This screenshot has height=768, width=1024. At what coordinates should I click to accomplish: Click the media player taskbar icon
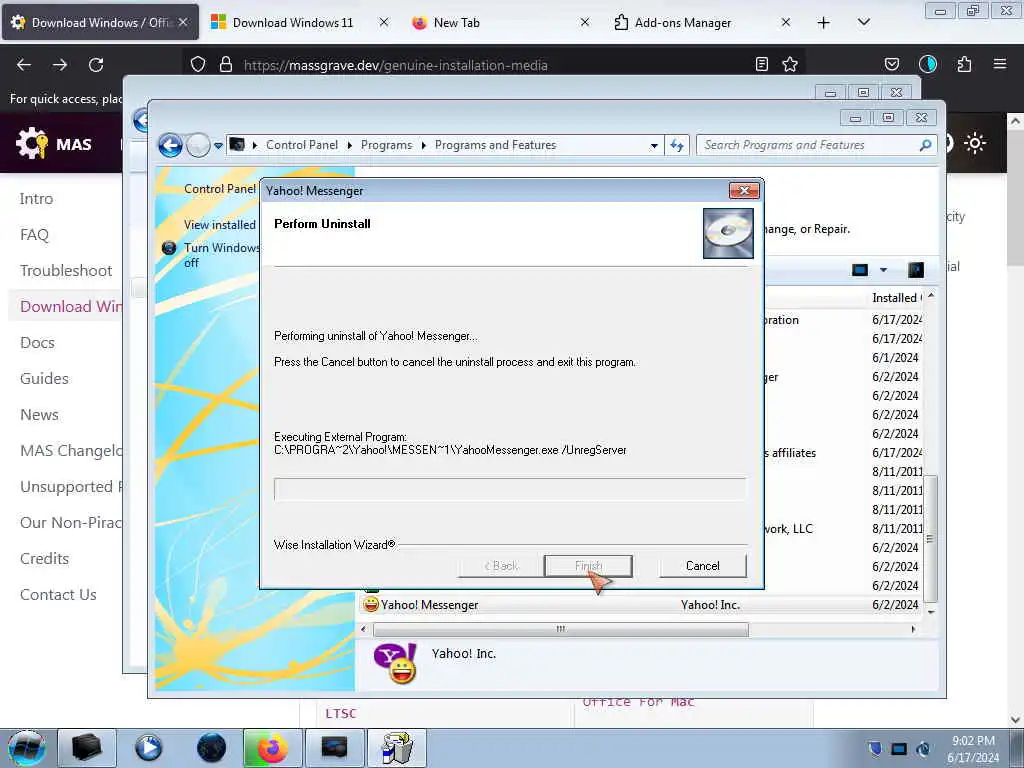click(149, 748)
